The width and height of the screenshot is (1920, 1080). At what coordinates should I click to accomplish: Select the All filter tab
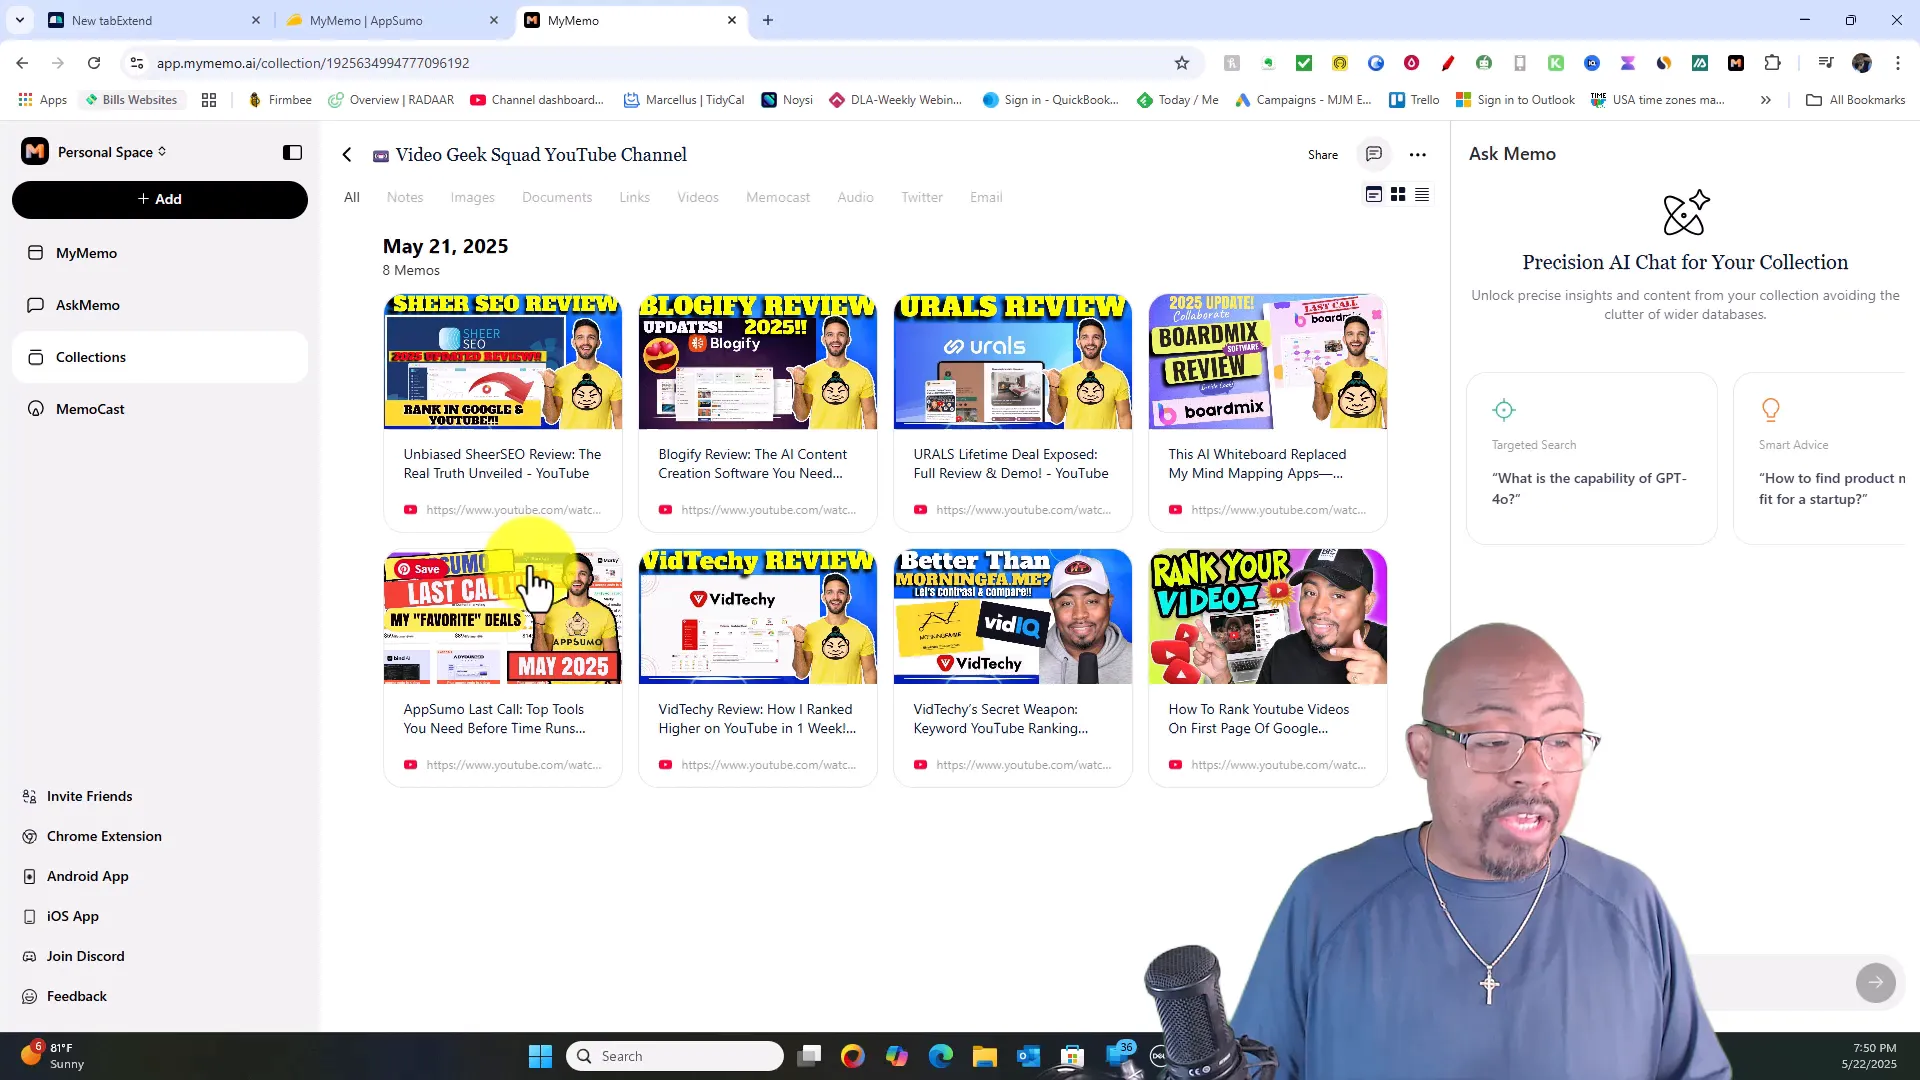(x=352, y=197)
